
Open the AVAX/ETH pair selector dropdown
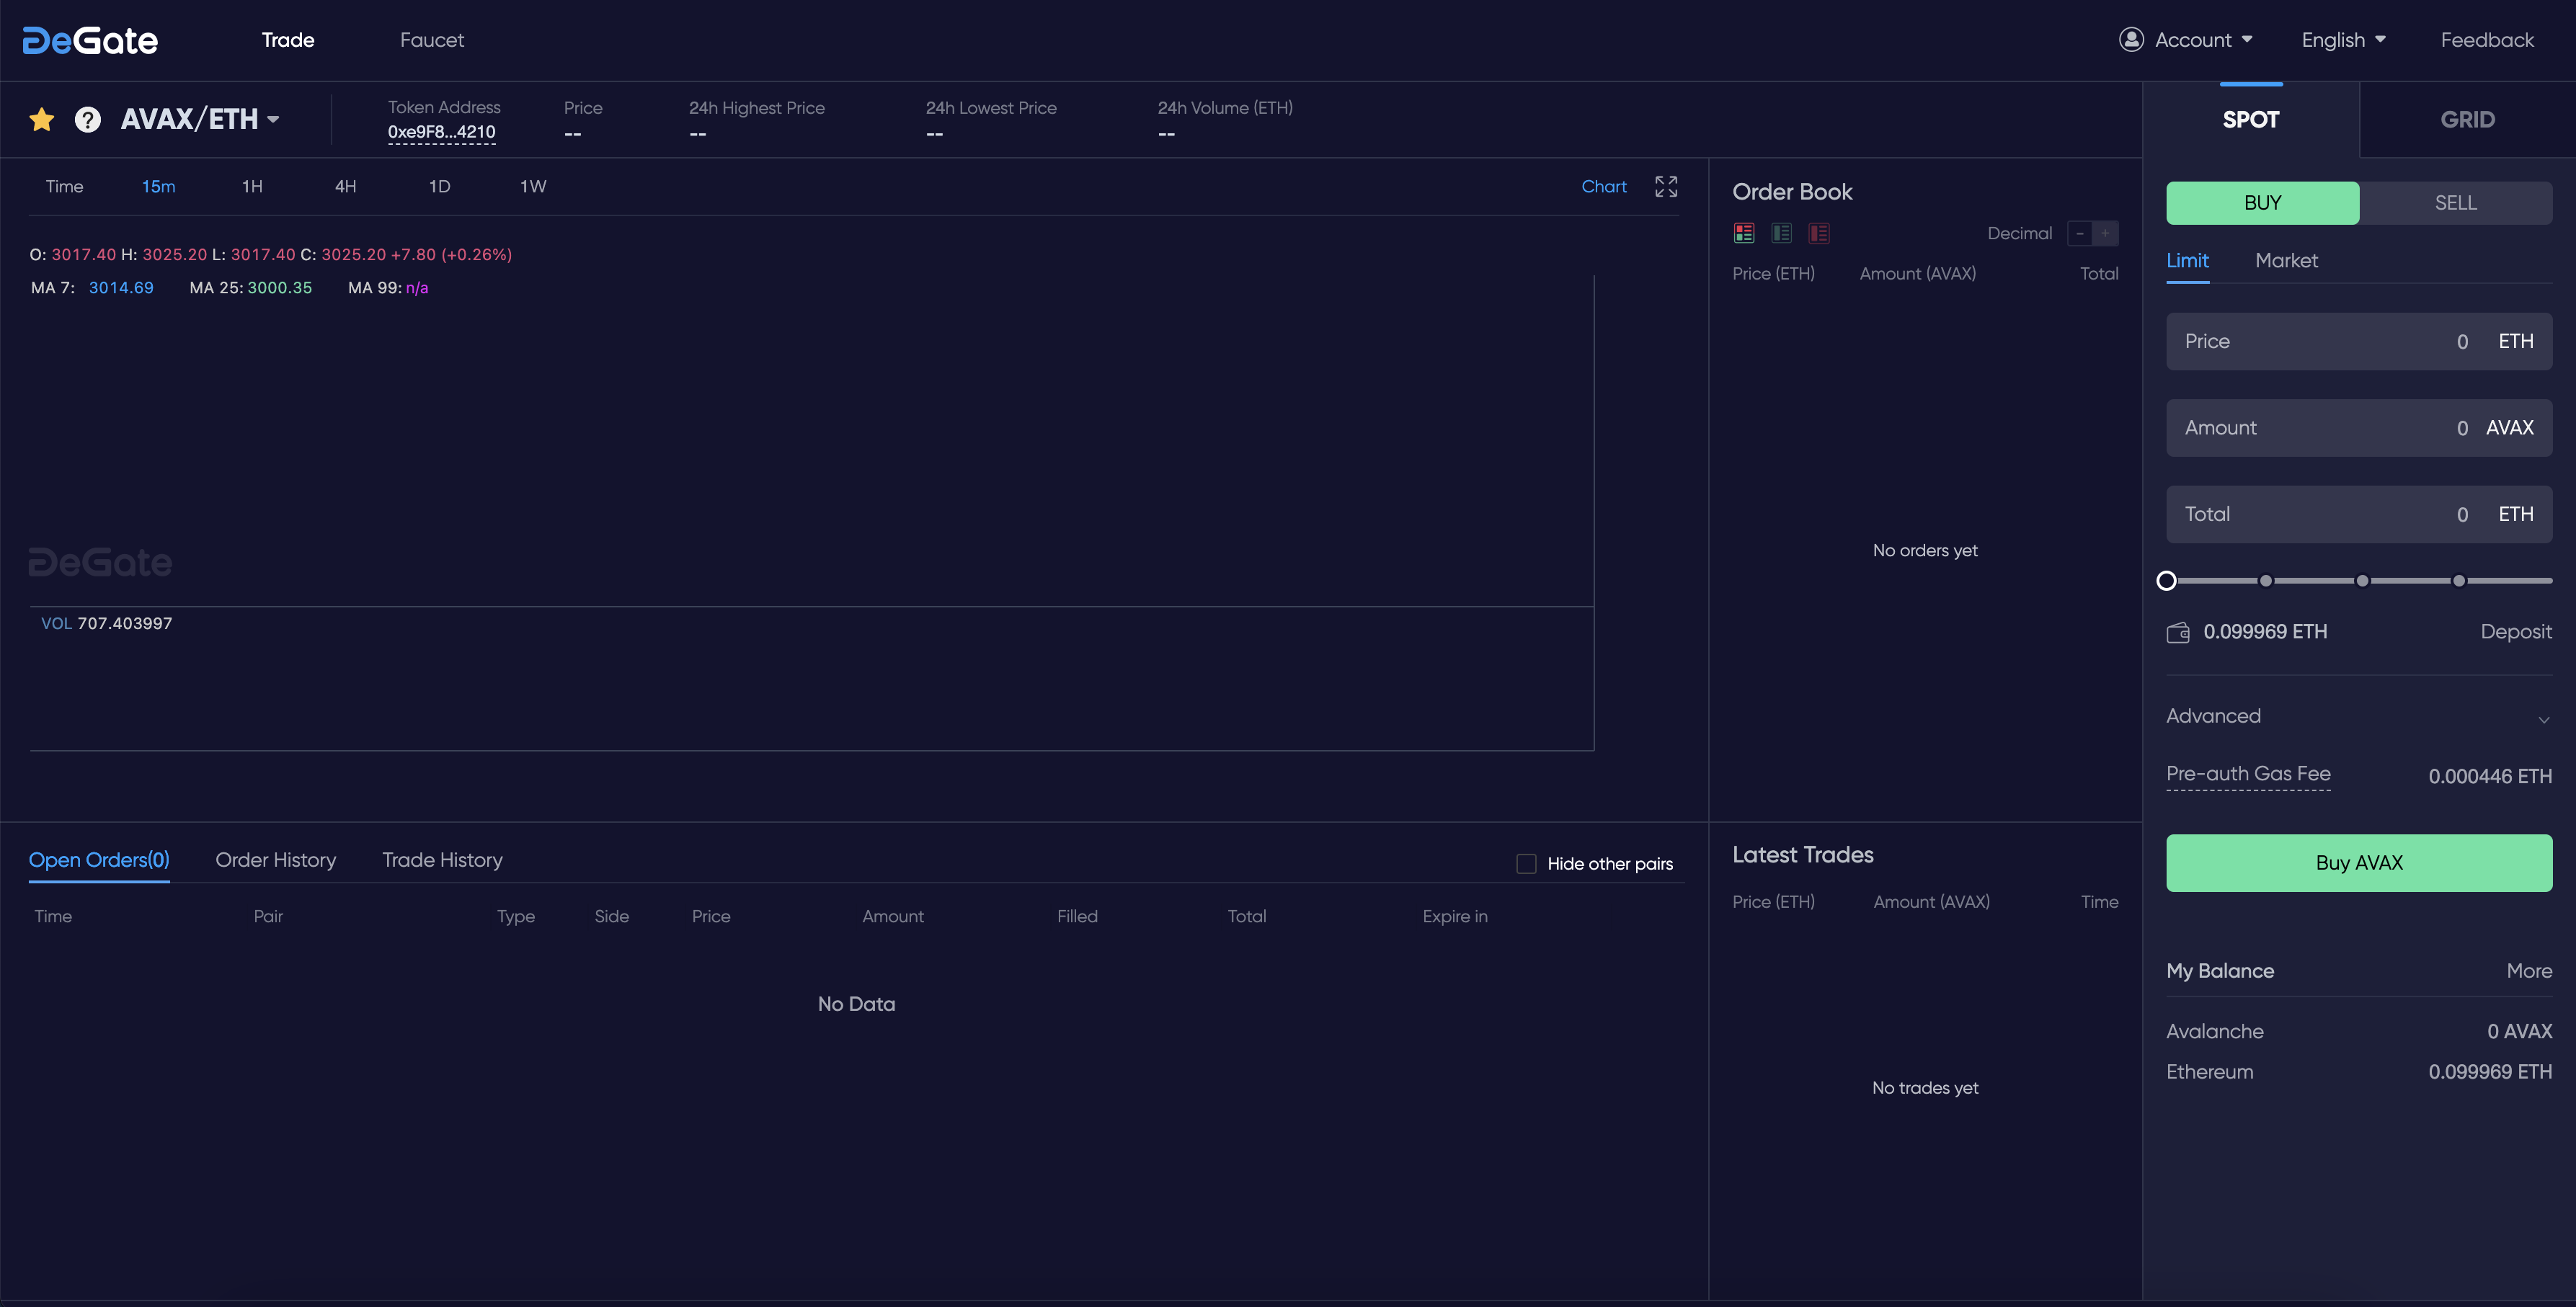(200, 119)
